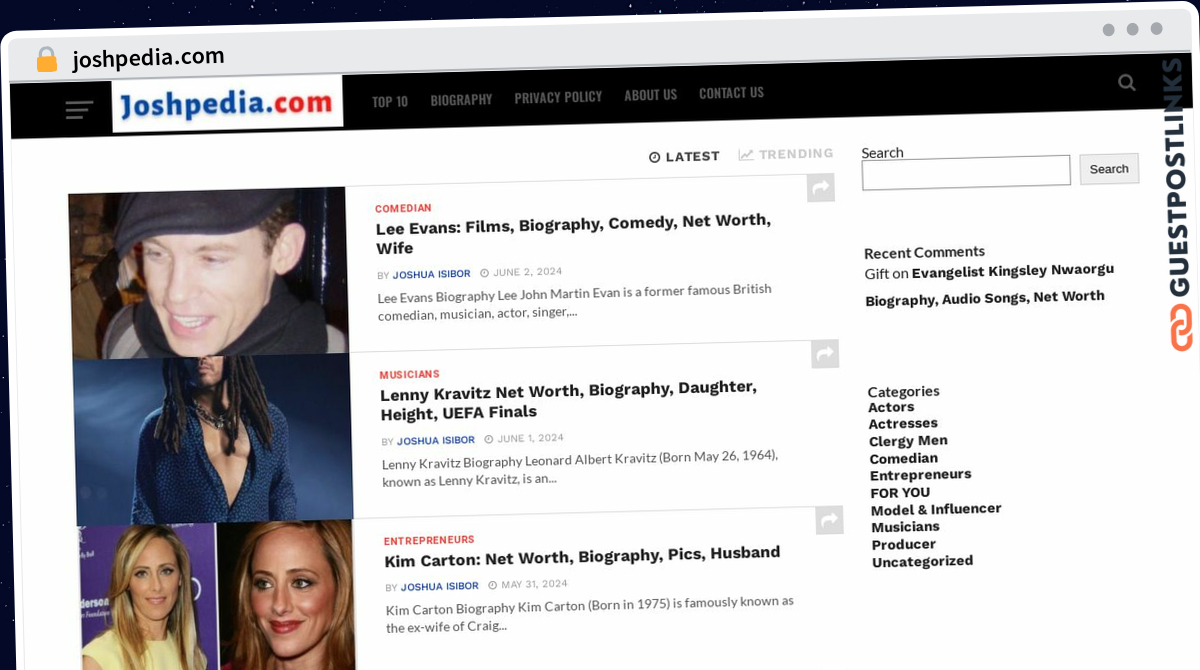Image resolution: width=1200 pixels, height=670 pixels.
Task: Select the Comedian sidebar category
Action: [903, 458]
